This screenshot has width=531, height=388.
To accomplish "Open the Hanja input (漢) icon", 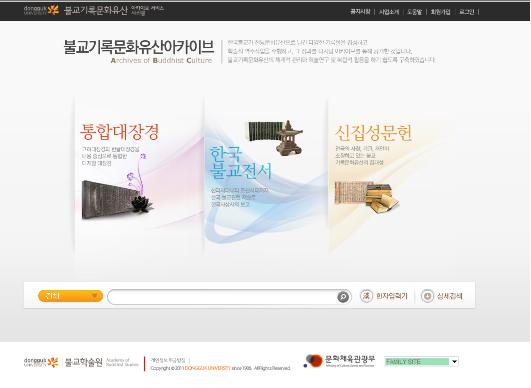I will pos(366,296).
